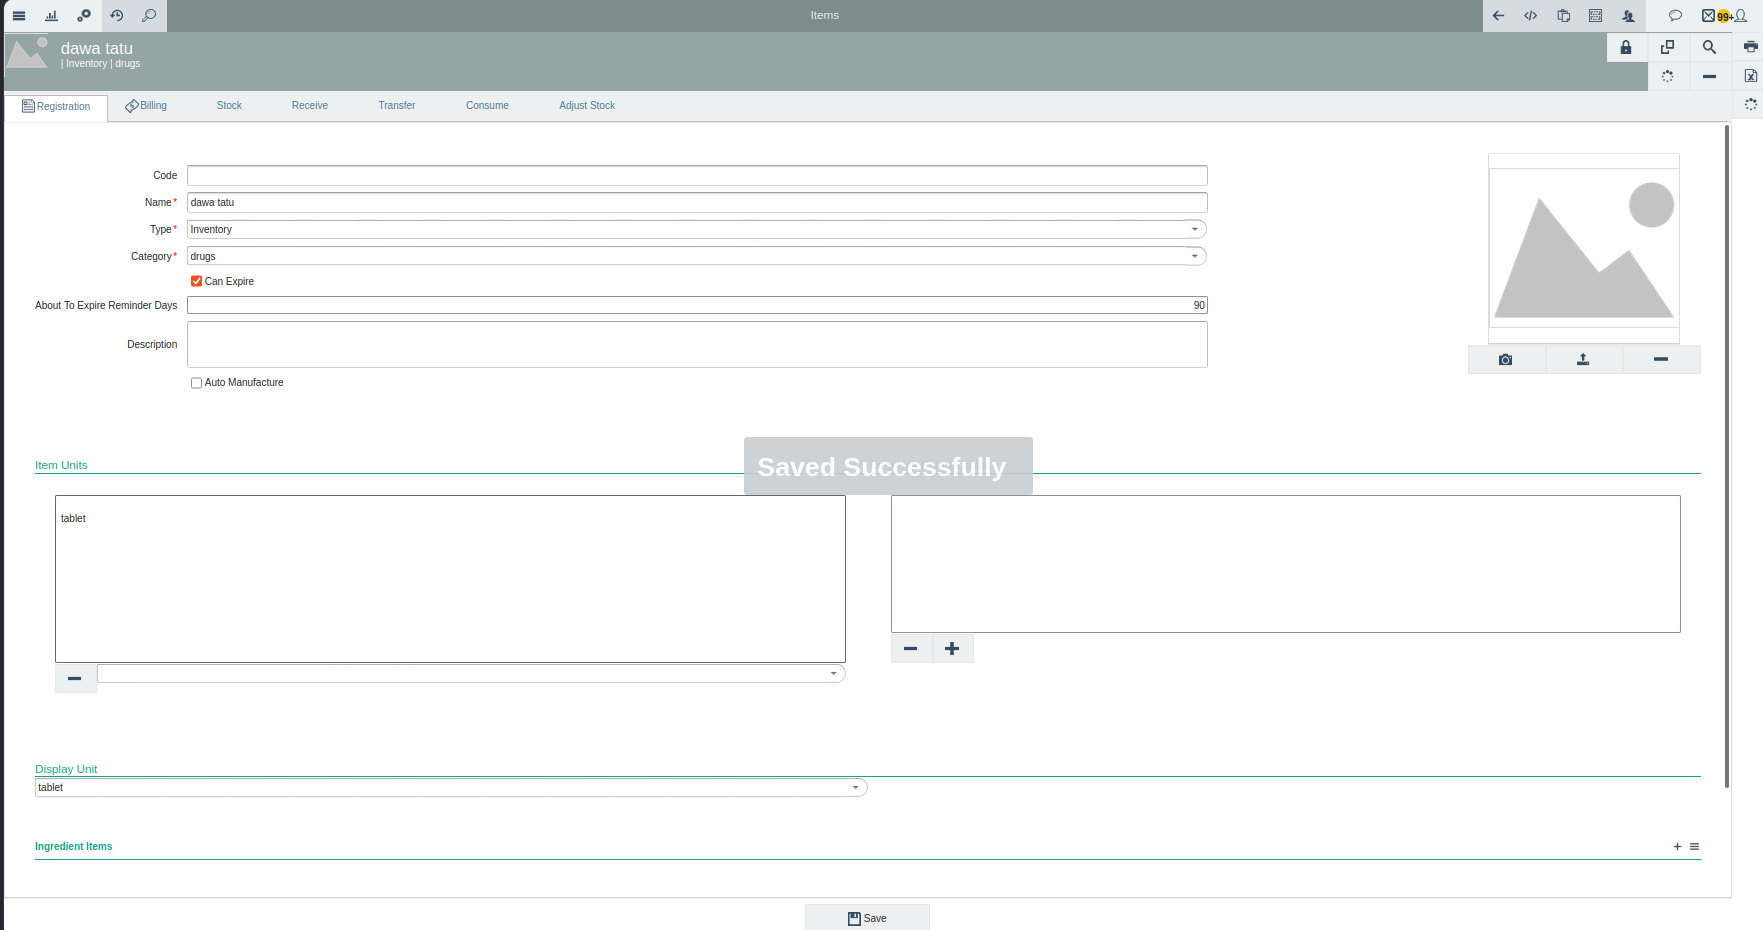Click into the Description text area
The image size is (1763, 930).
[697, 345]
